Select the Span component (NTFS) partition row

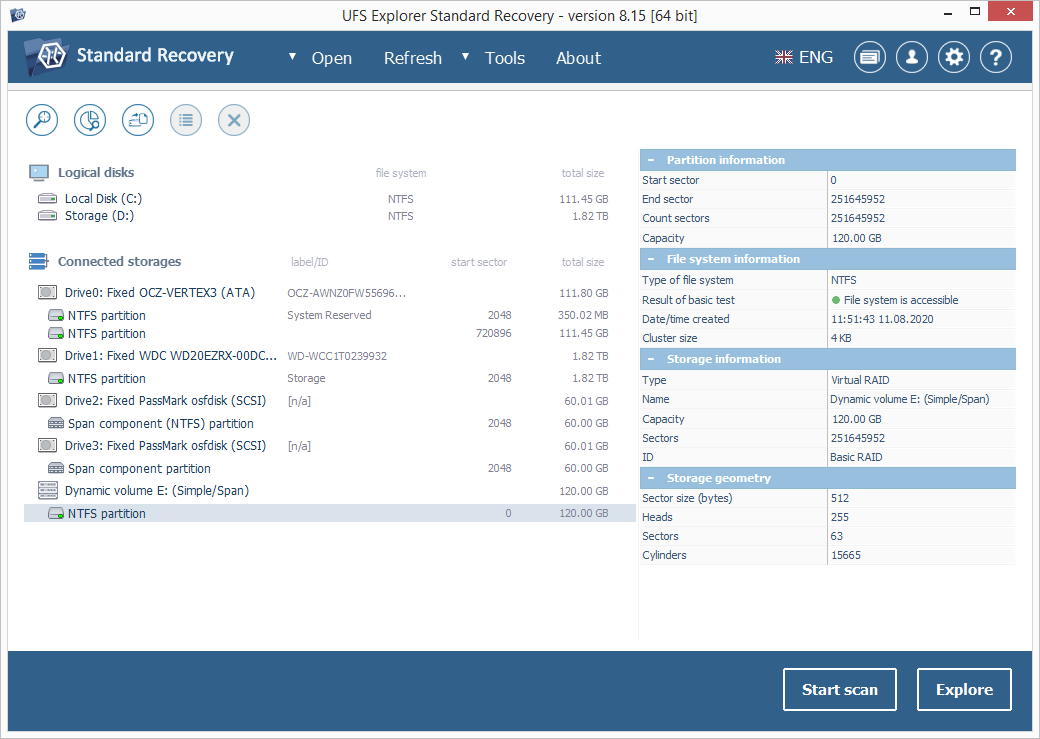click(330, 423)
